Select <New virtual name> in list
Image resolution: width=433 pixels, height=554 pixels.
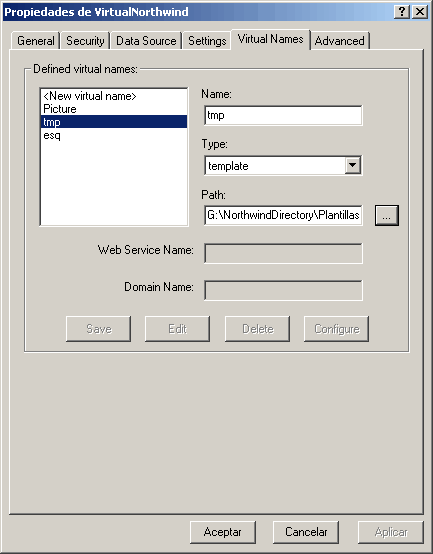point(114,96)
